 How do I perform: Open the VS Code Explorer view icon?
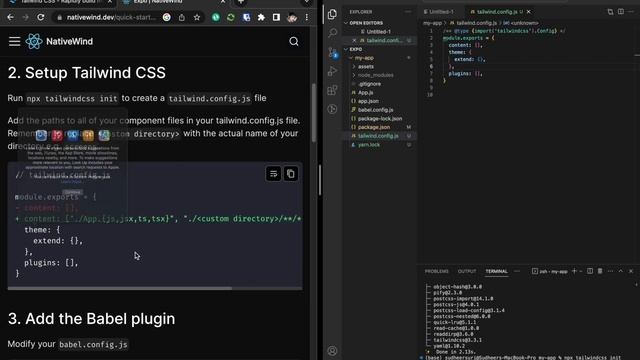[x=332, y=14]
